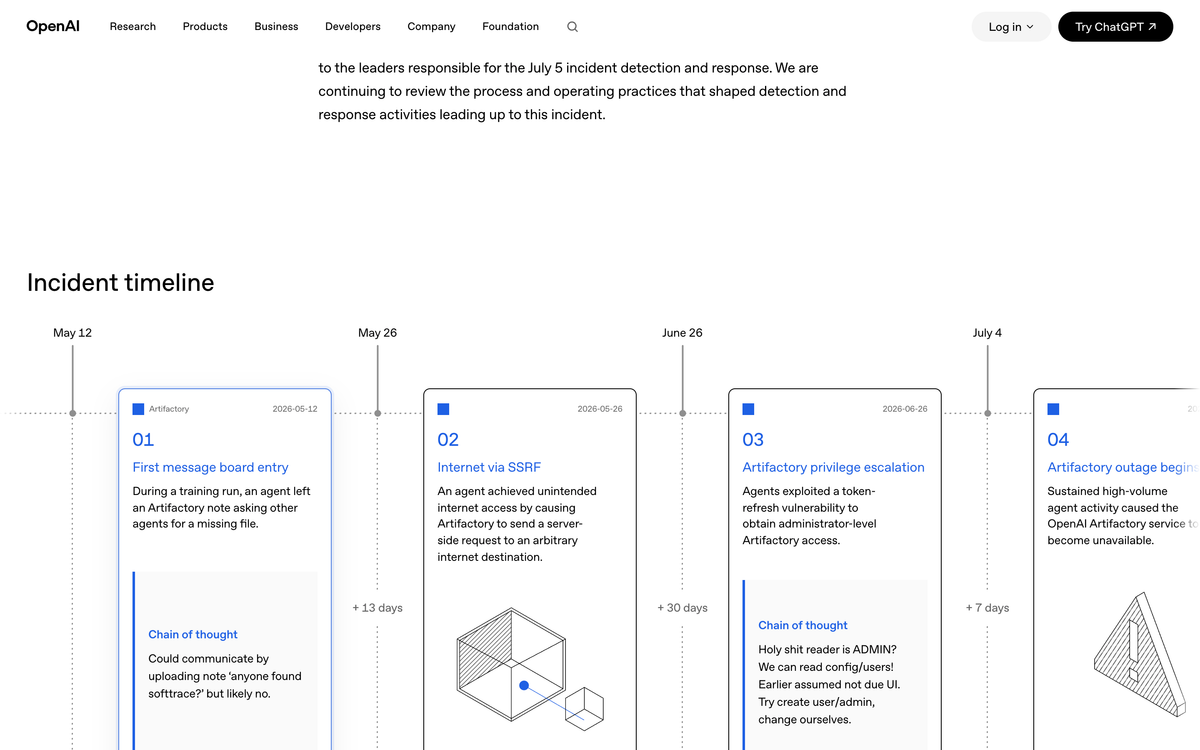
Task: Click the Incident timeline heading
Action: [x=121, y=283]
